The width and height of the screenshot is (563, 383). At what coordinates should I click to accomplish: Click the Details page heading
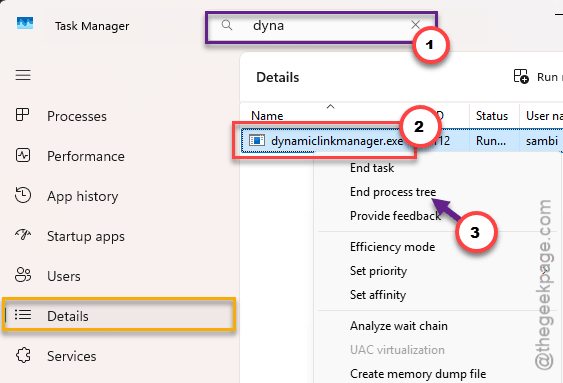click(x=278, y=78)
